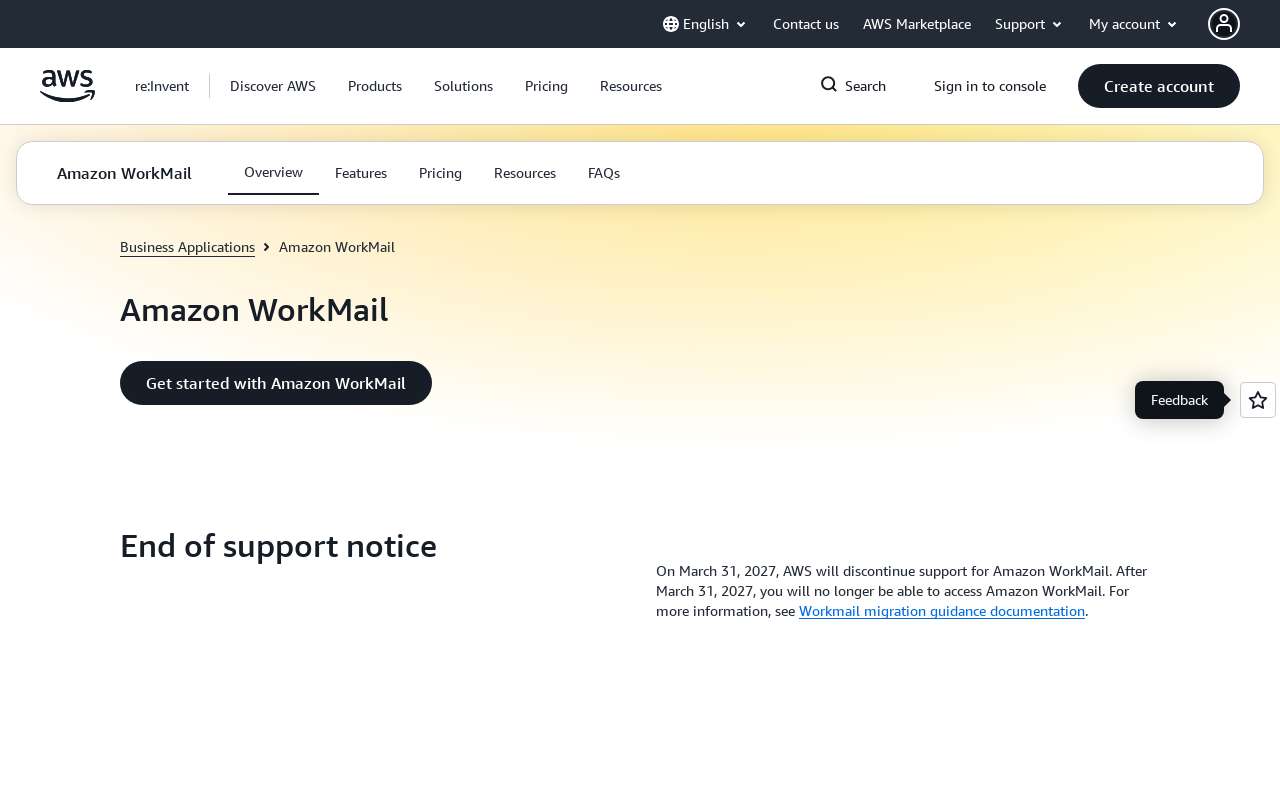Open AWS Marketplace link
This screenshot has width=1280, height=800.
[917, 24]
